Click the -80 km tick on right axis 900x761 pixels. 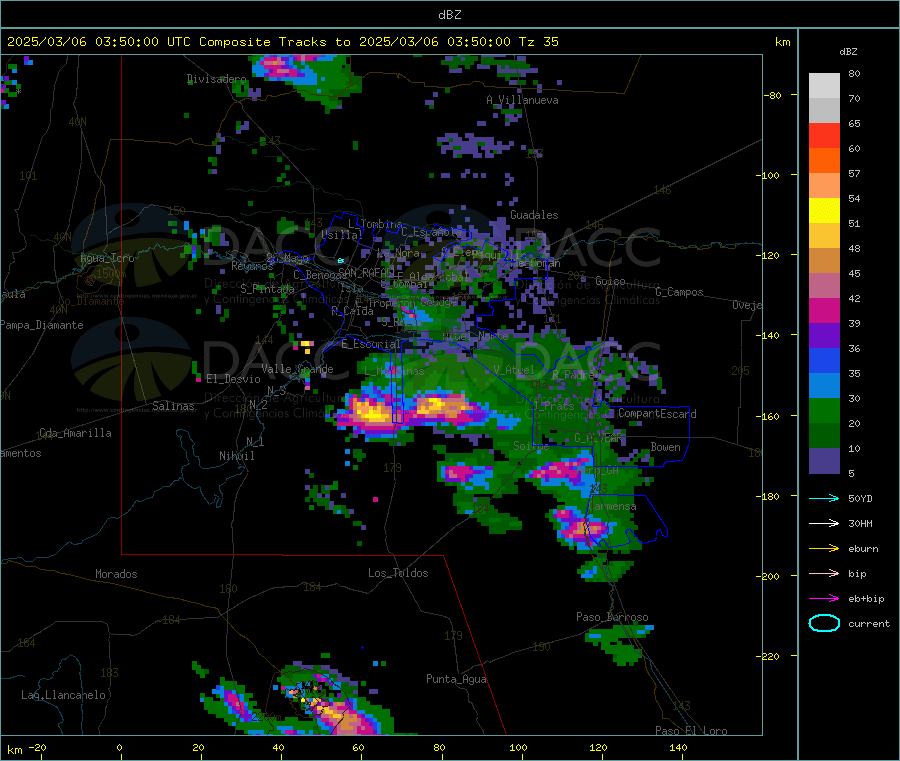point(772,95)
